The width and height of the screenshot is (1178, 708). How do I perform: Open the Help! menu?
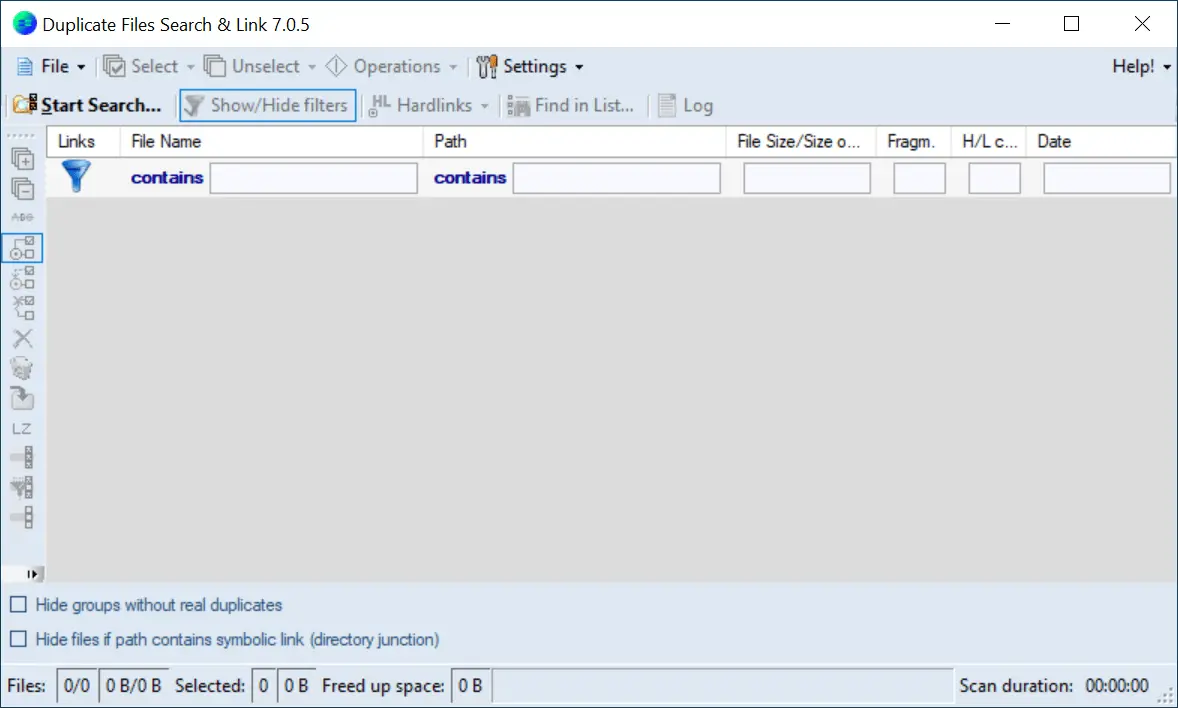tap(1141, 66)
